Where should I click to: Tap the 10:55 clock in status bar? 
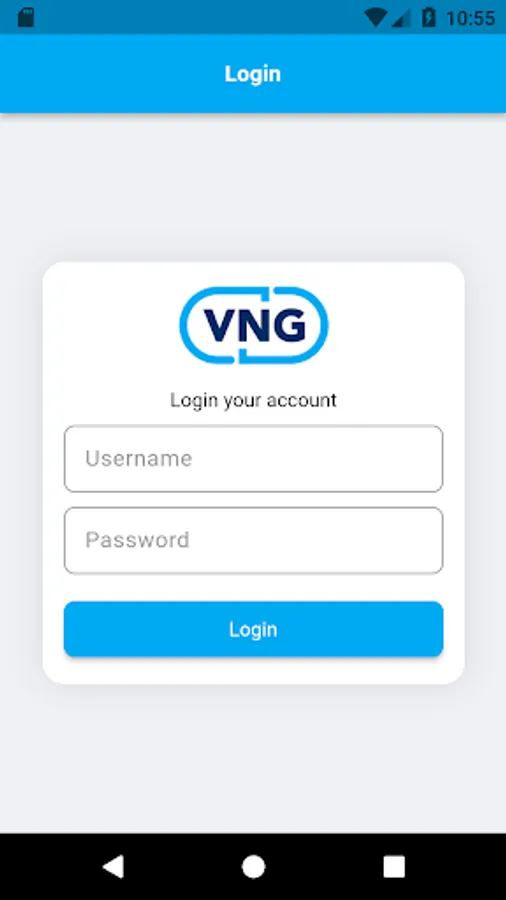click(470, 18)
